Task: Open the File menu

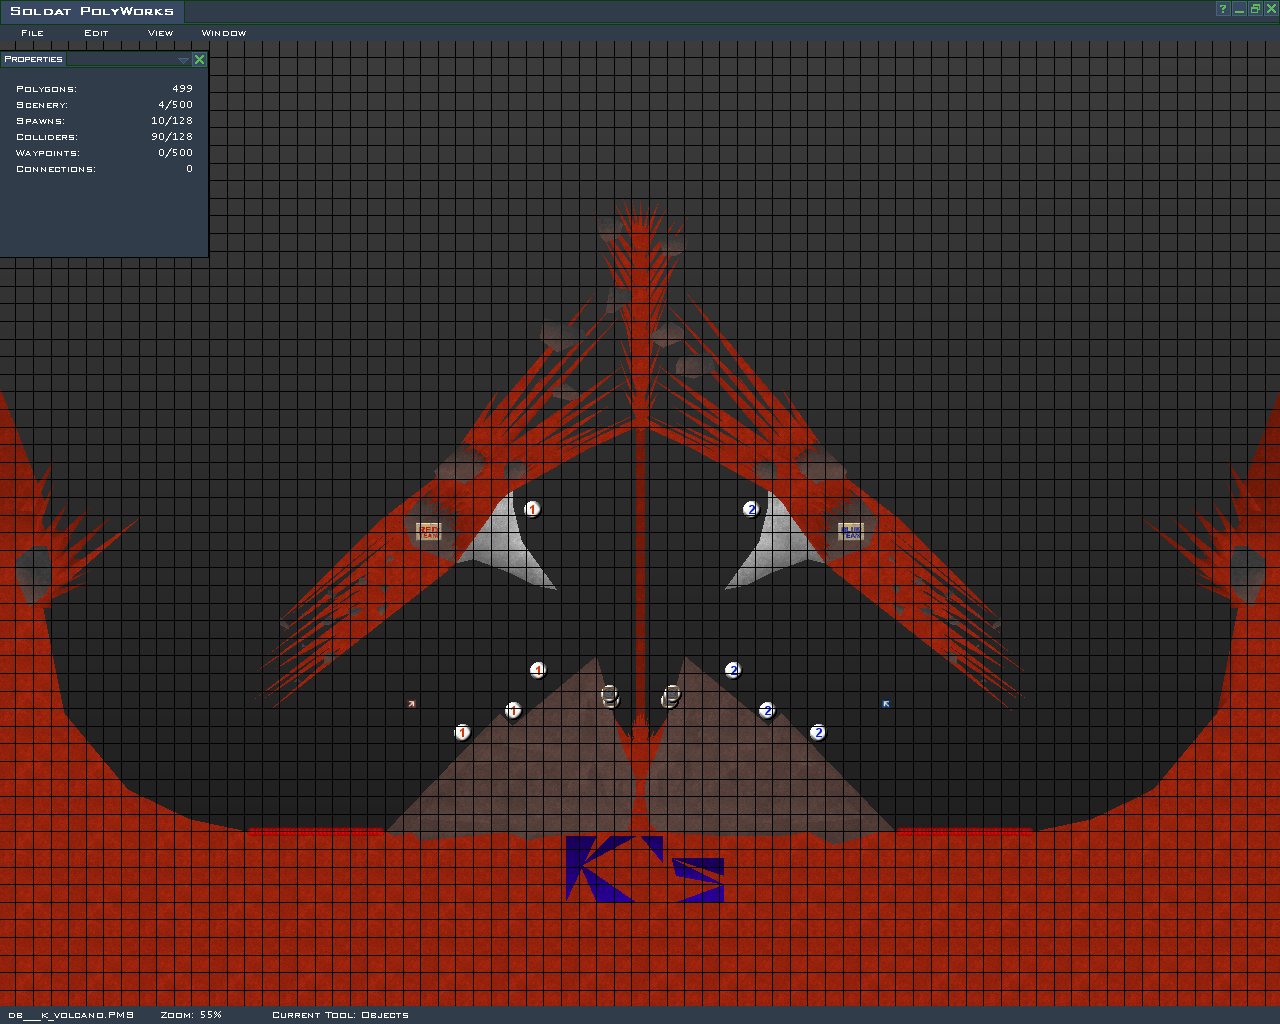Action: pyautogui.click(x=32, y=33)
